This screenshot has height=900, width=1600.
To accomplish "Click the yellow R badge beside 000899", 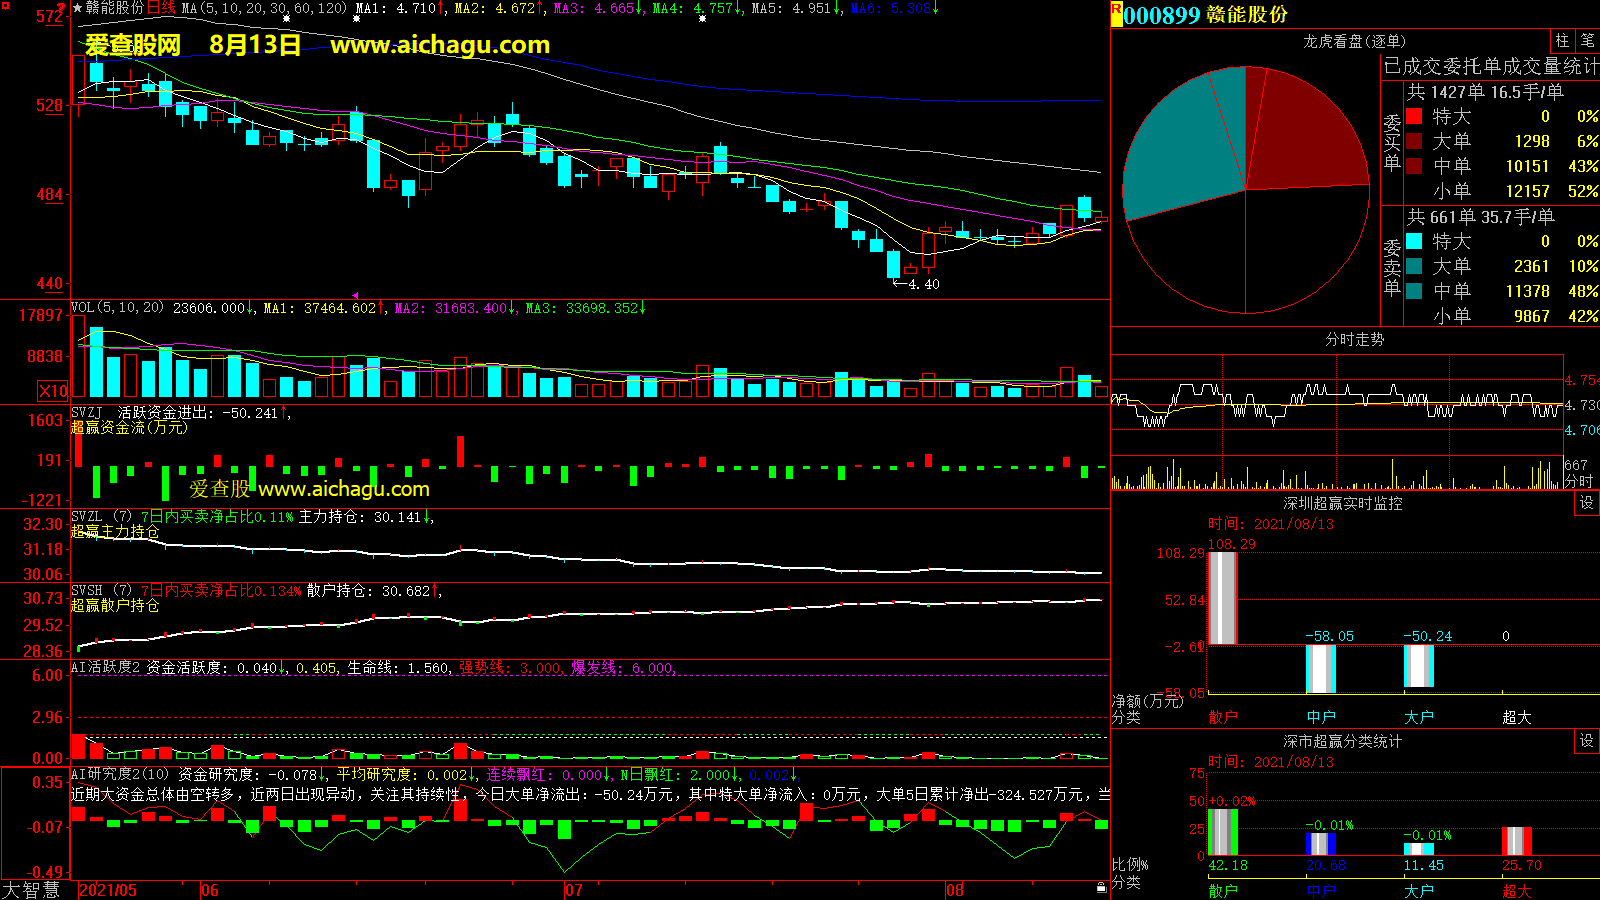I will [x=1116, y=13].
